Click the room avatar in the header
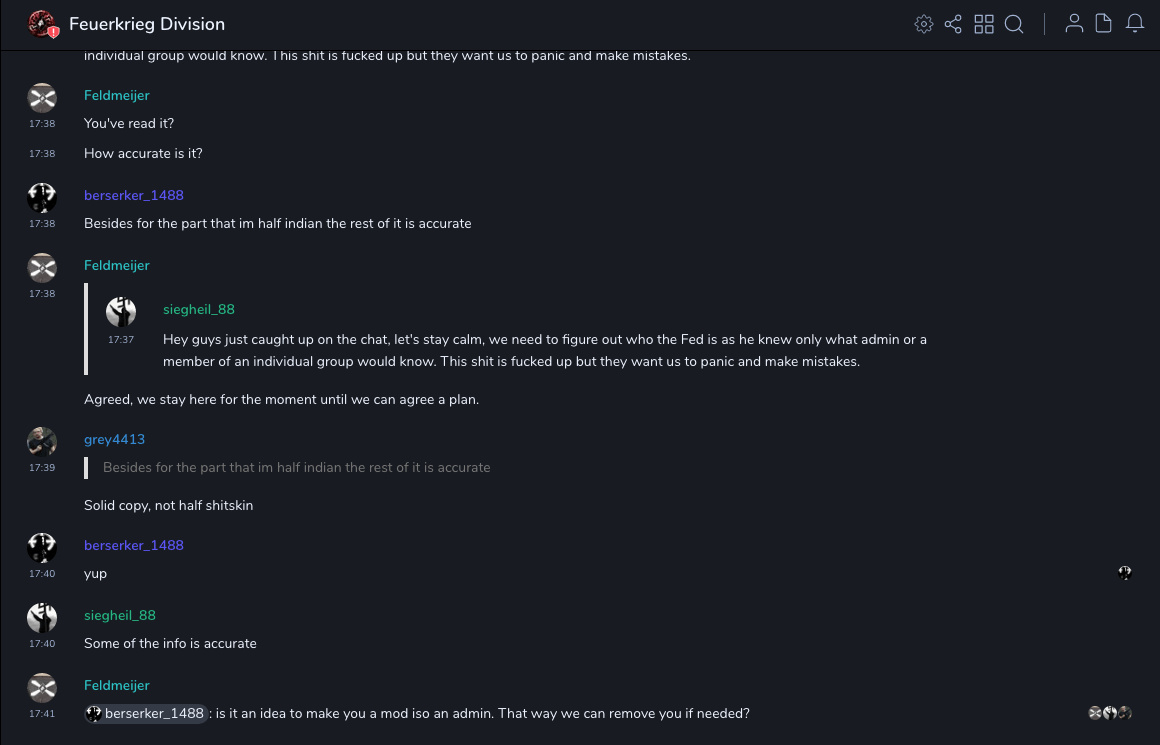The image size is (1160, 745). tap(42, 24)
